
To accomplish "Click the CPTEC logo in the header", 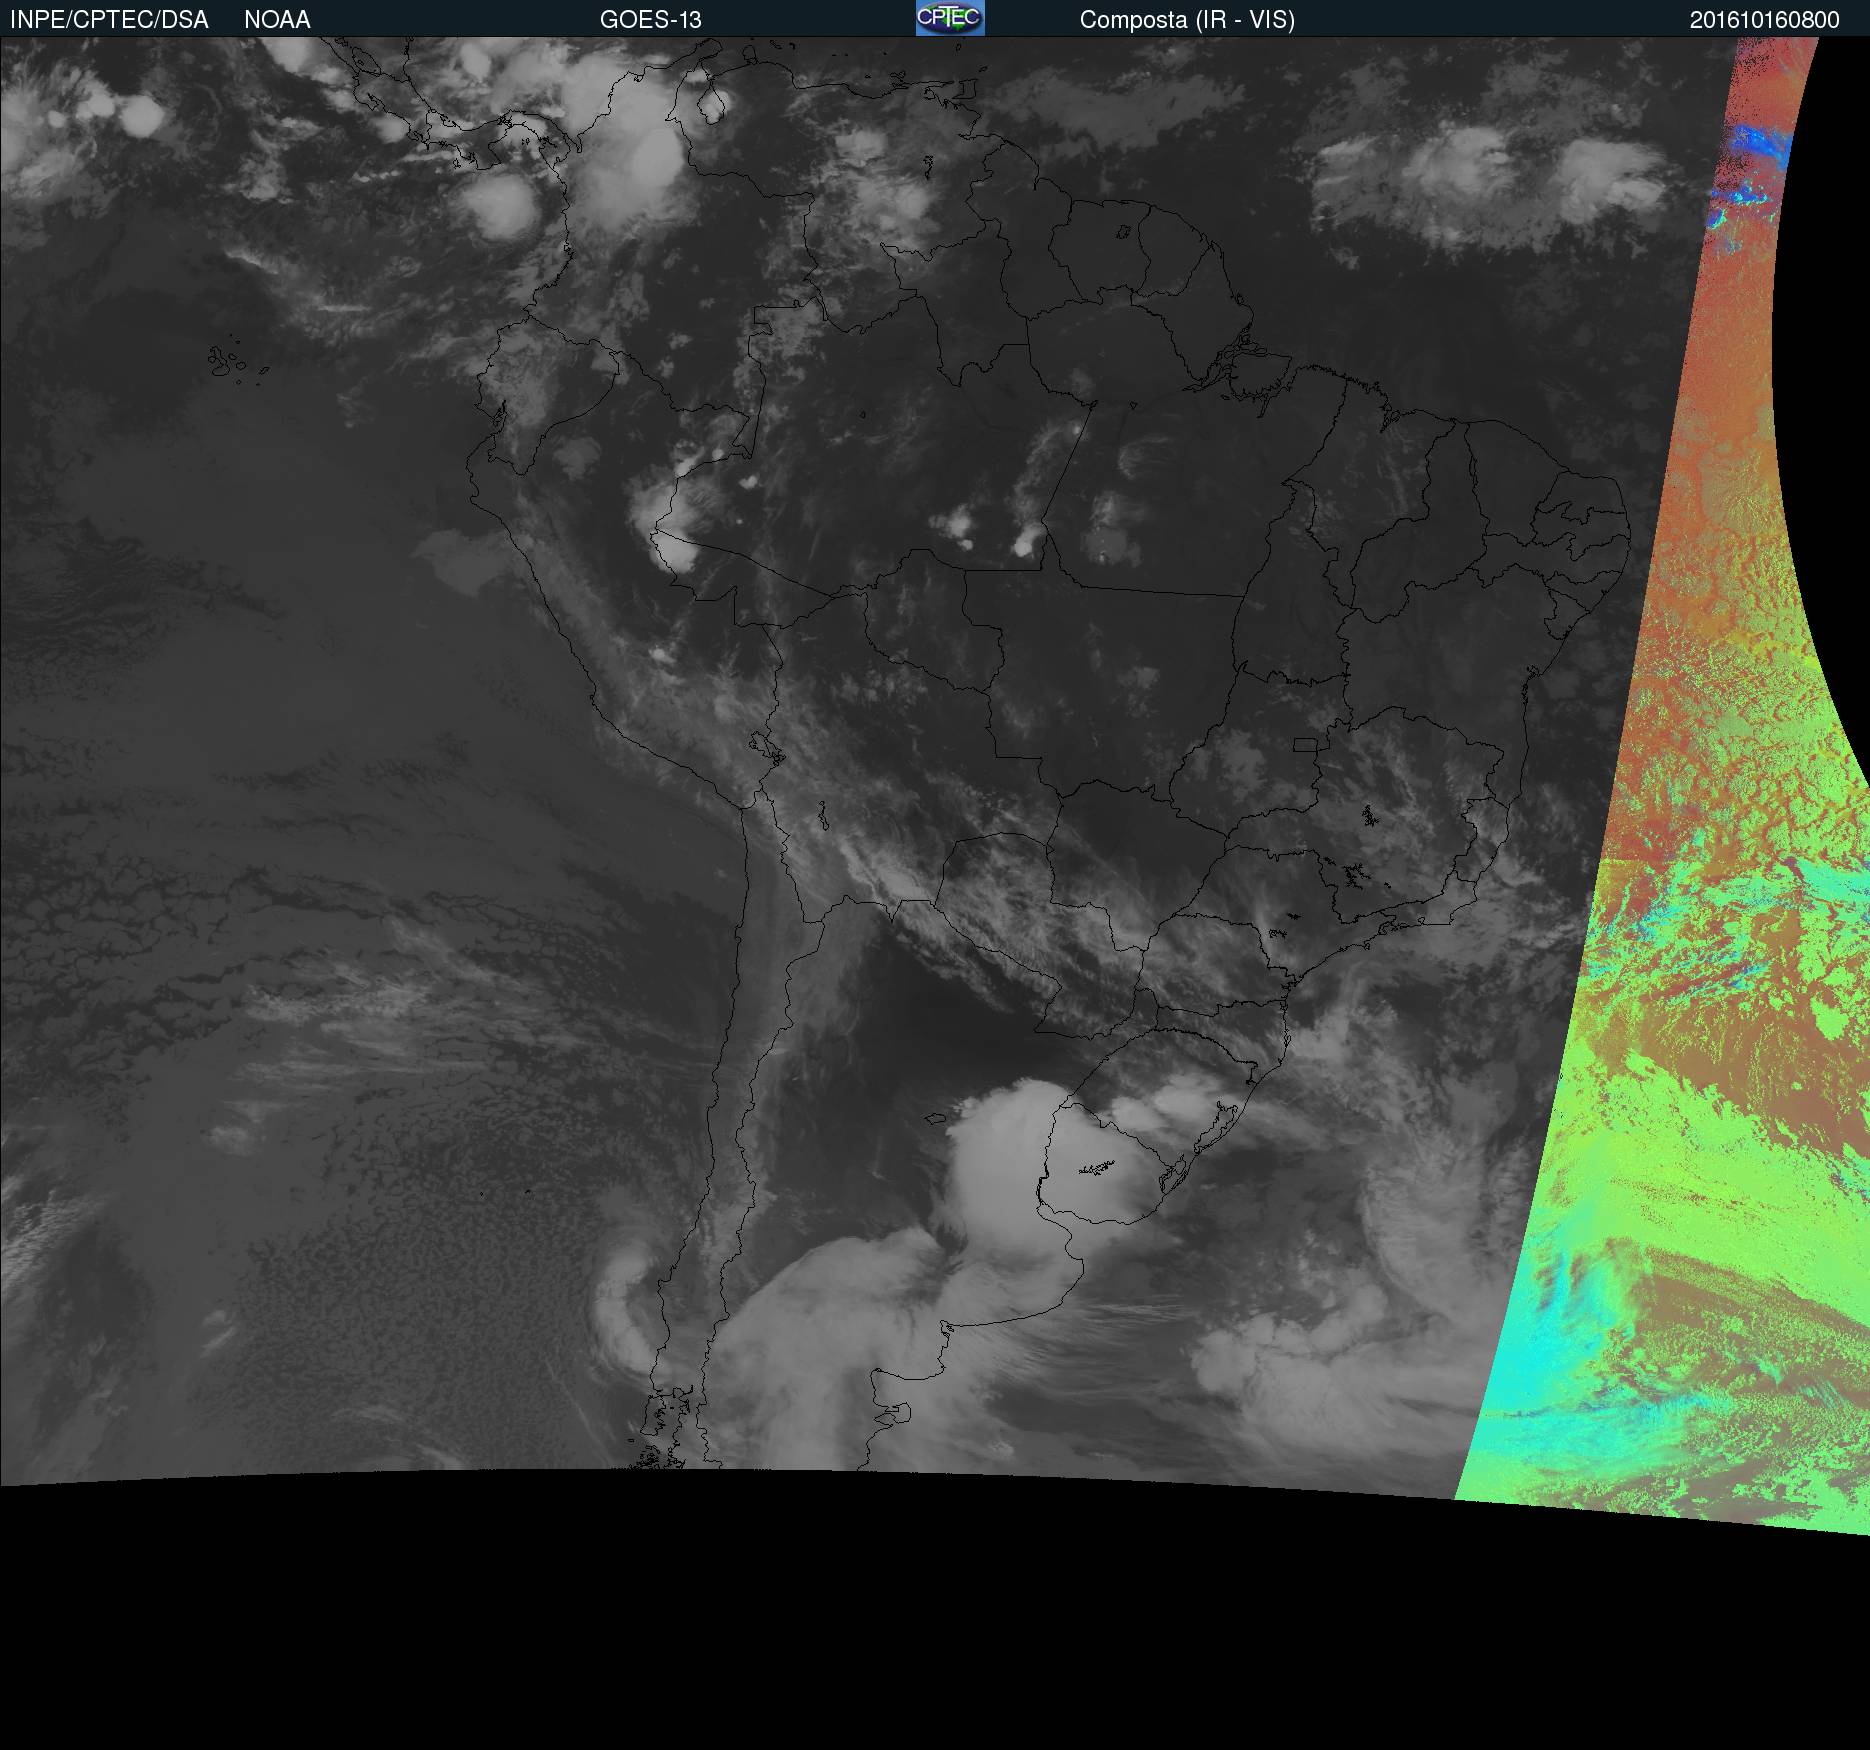I will (950, 18).
